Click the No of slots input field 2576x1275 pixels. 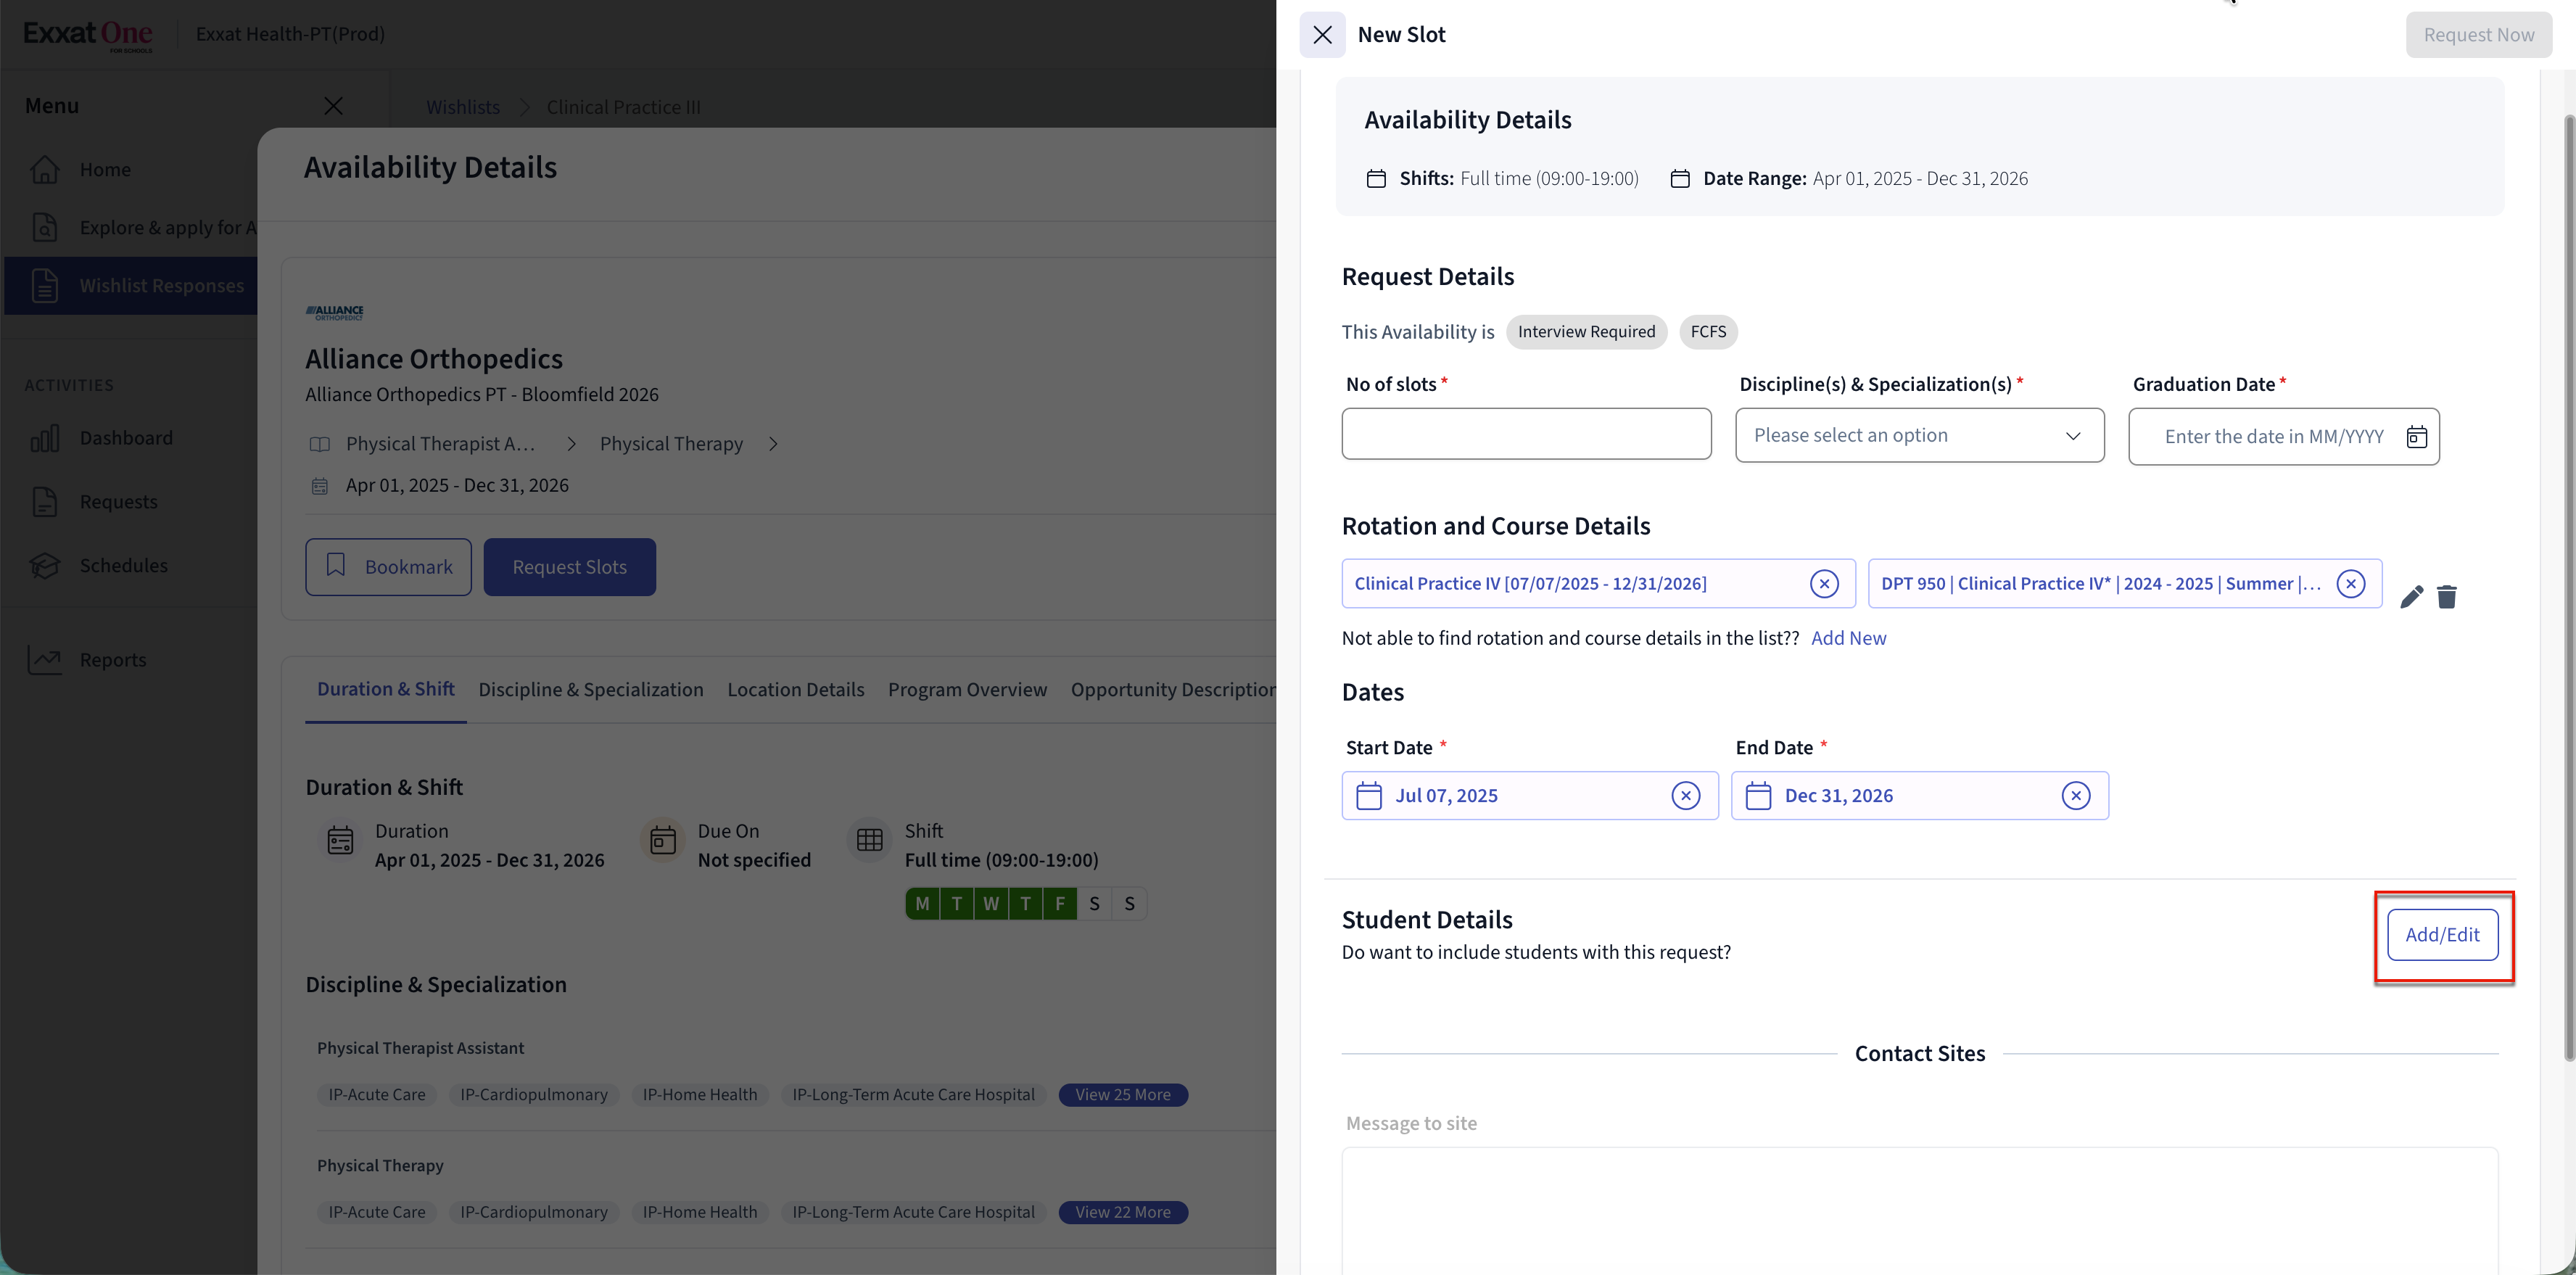click(x=1525, y=434)
